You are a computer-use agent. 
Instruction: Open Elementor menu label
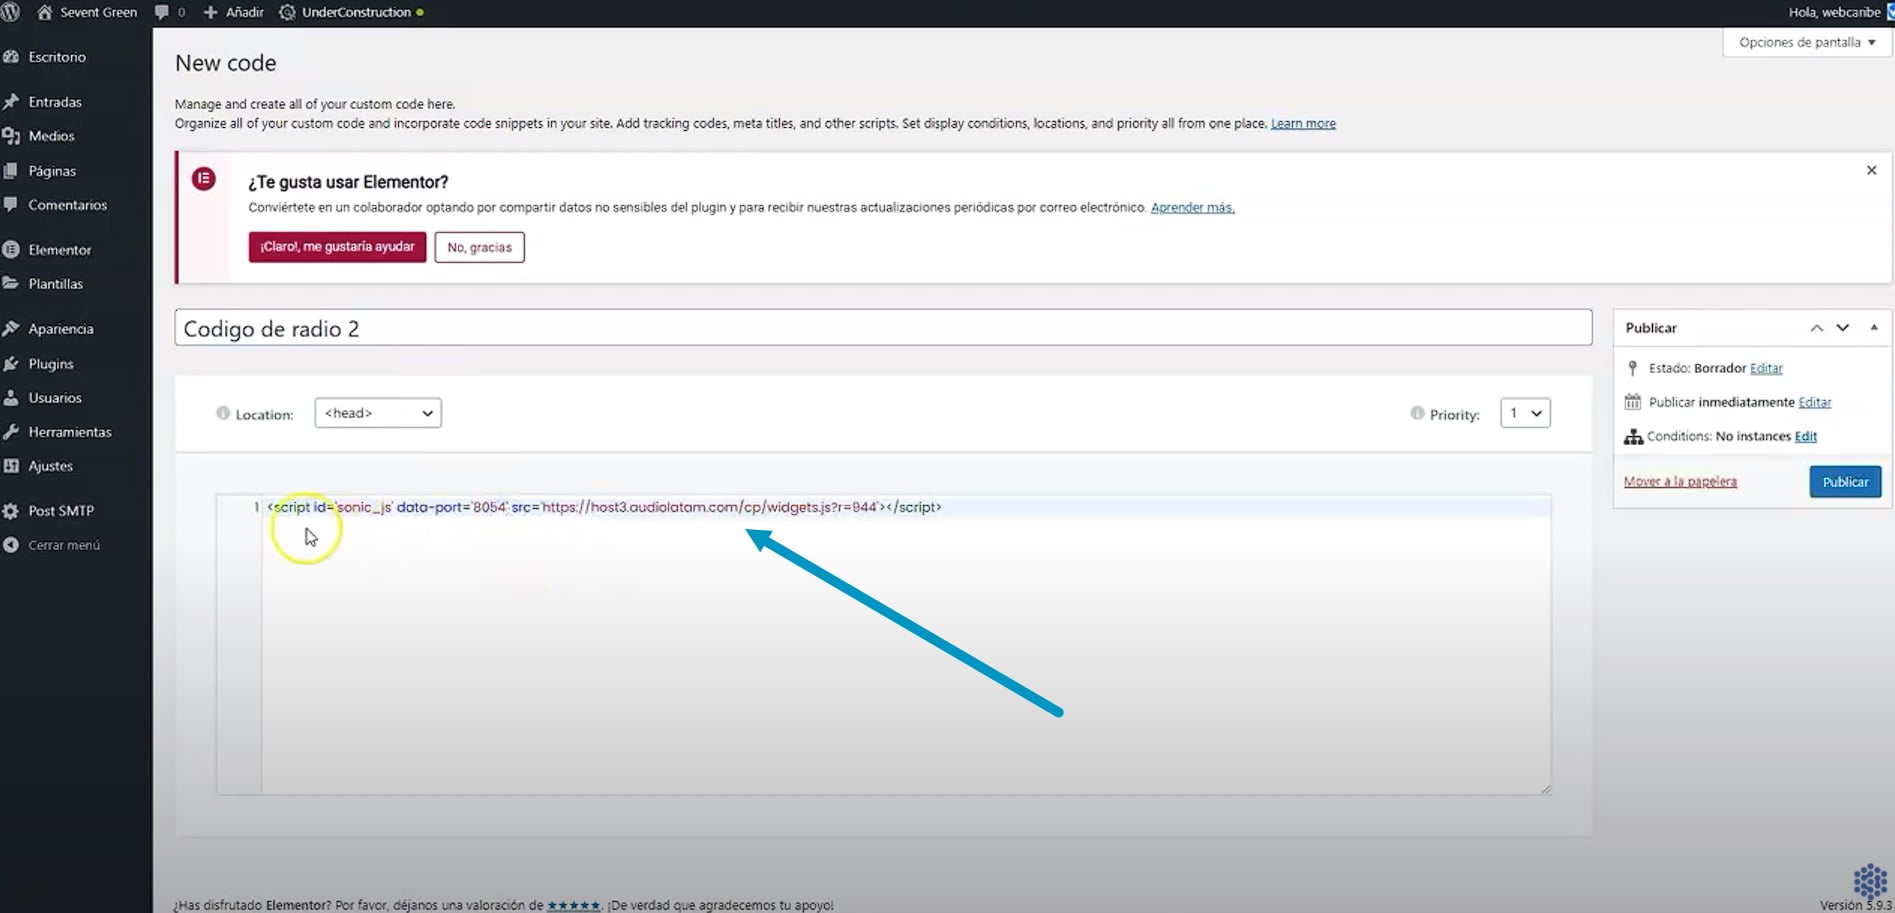(60, 250)
